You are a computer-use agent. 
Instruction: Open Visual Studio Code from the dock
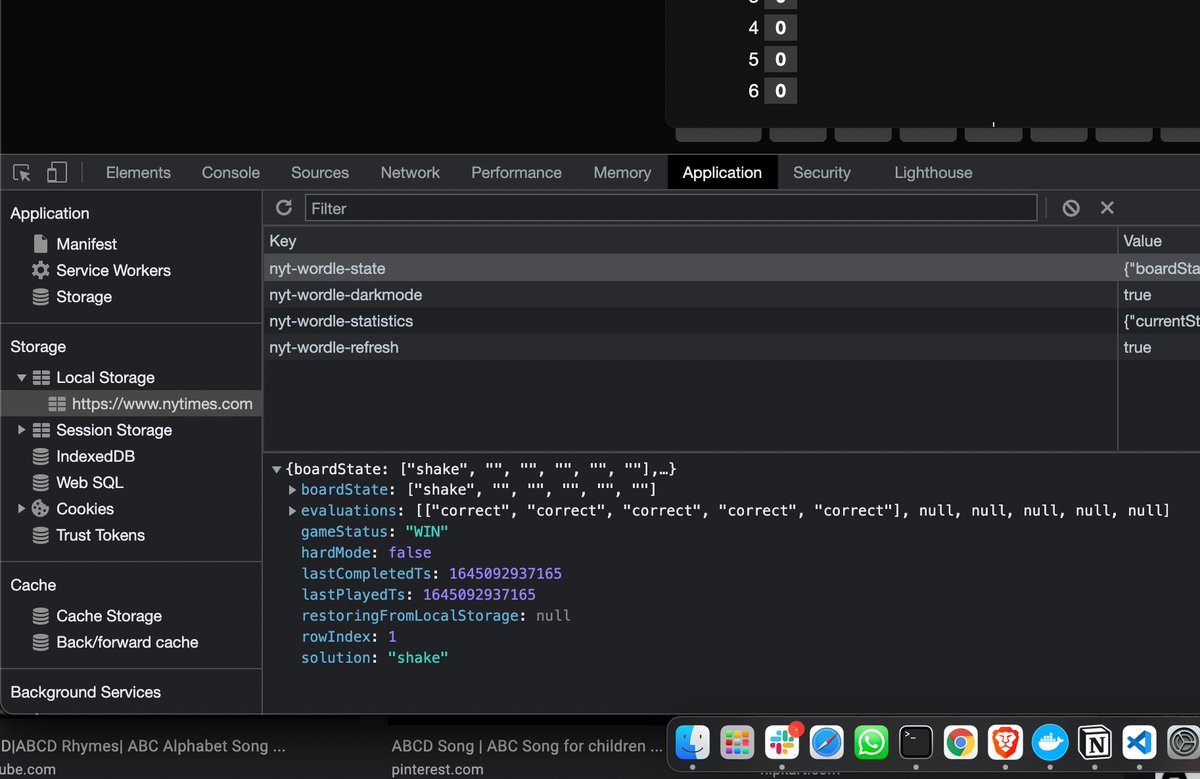click(1140, 742)
